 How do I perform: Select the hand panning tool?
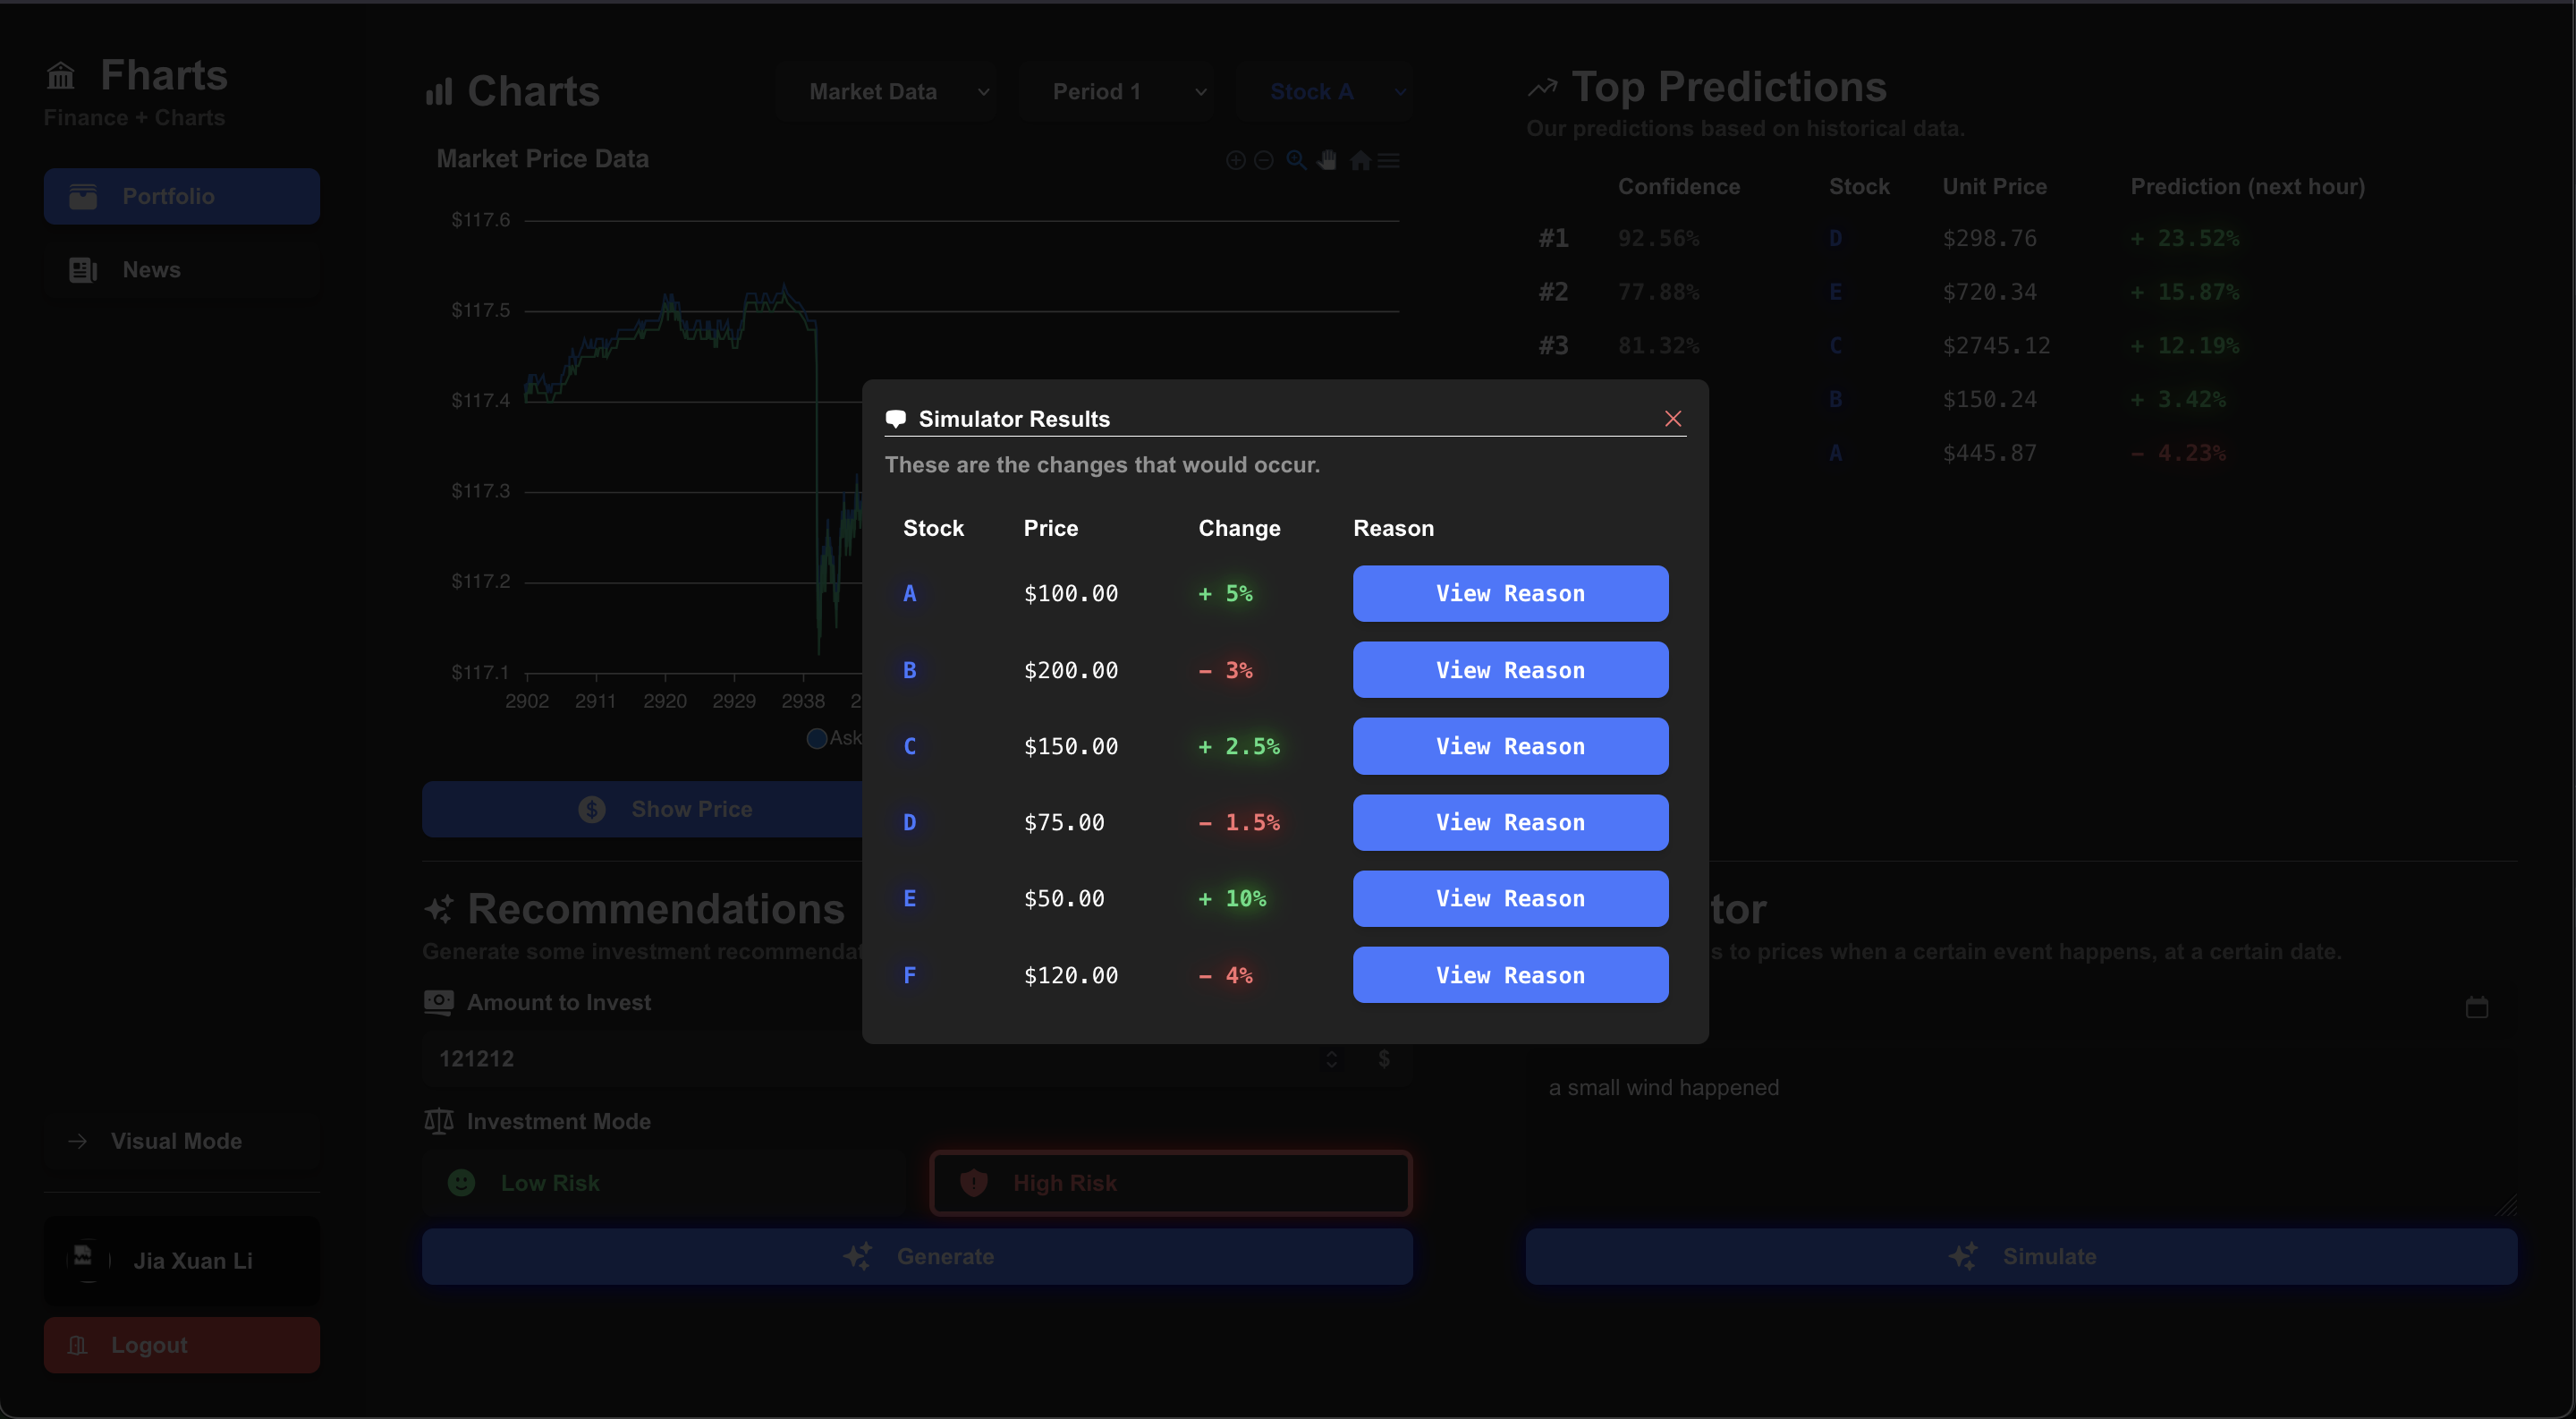click(x=1327, y=160)
